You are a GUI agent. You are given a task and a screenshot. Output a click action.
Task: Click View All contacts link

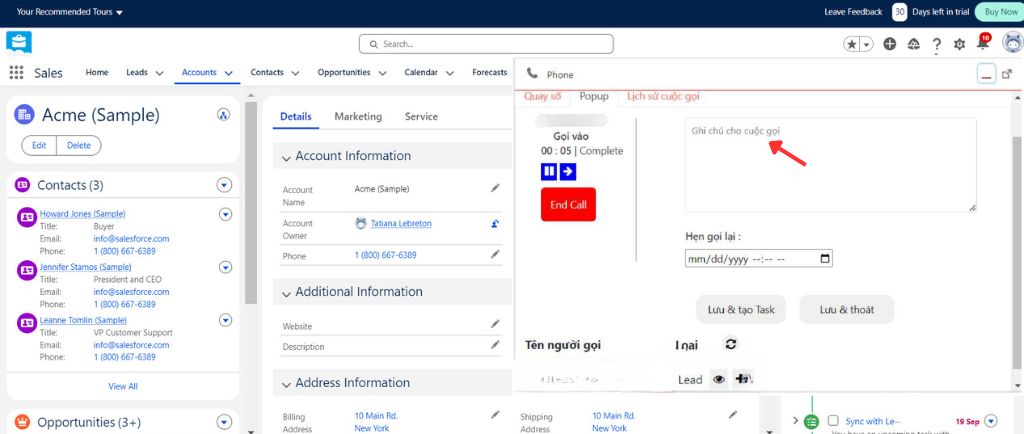[123, 386]
